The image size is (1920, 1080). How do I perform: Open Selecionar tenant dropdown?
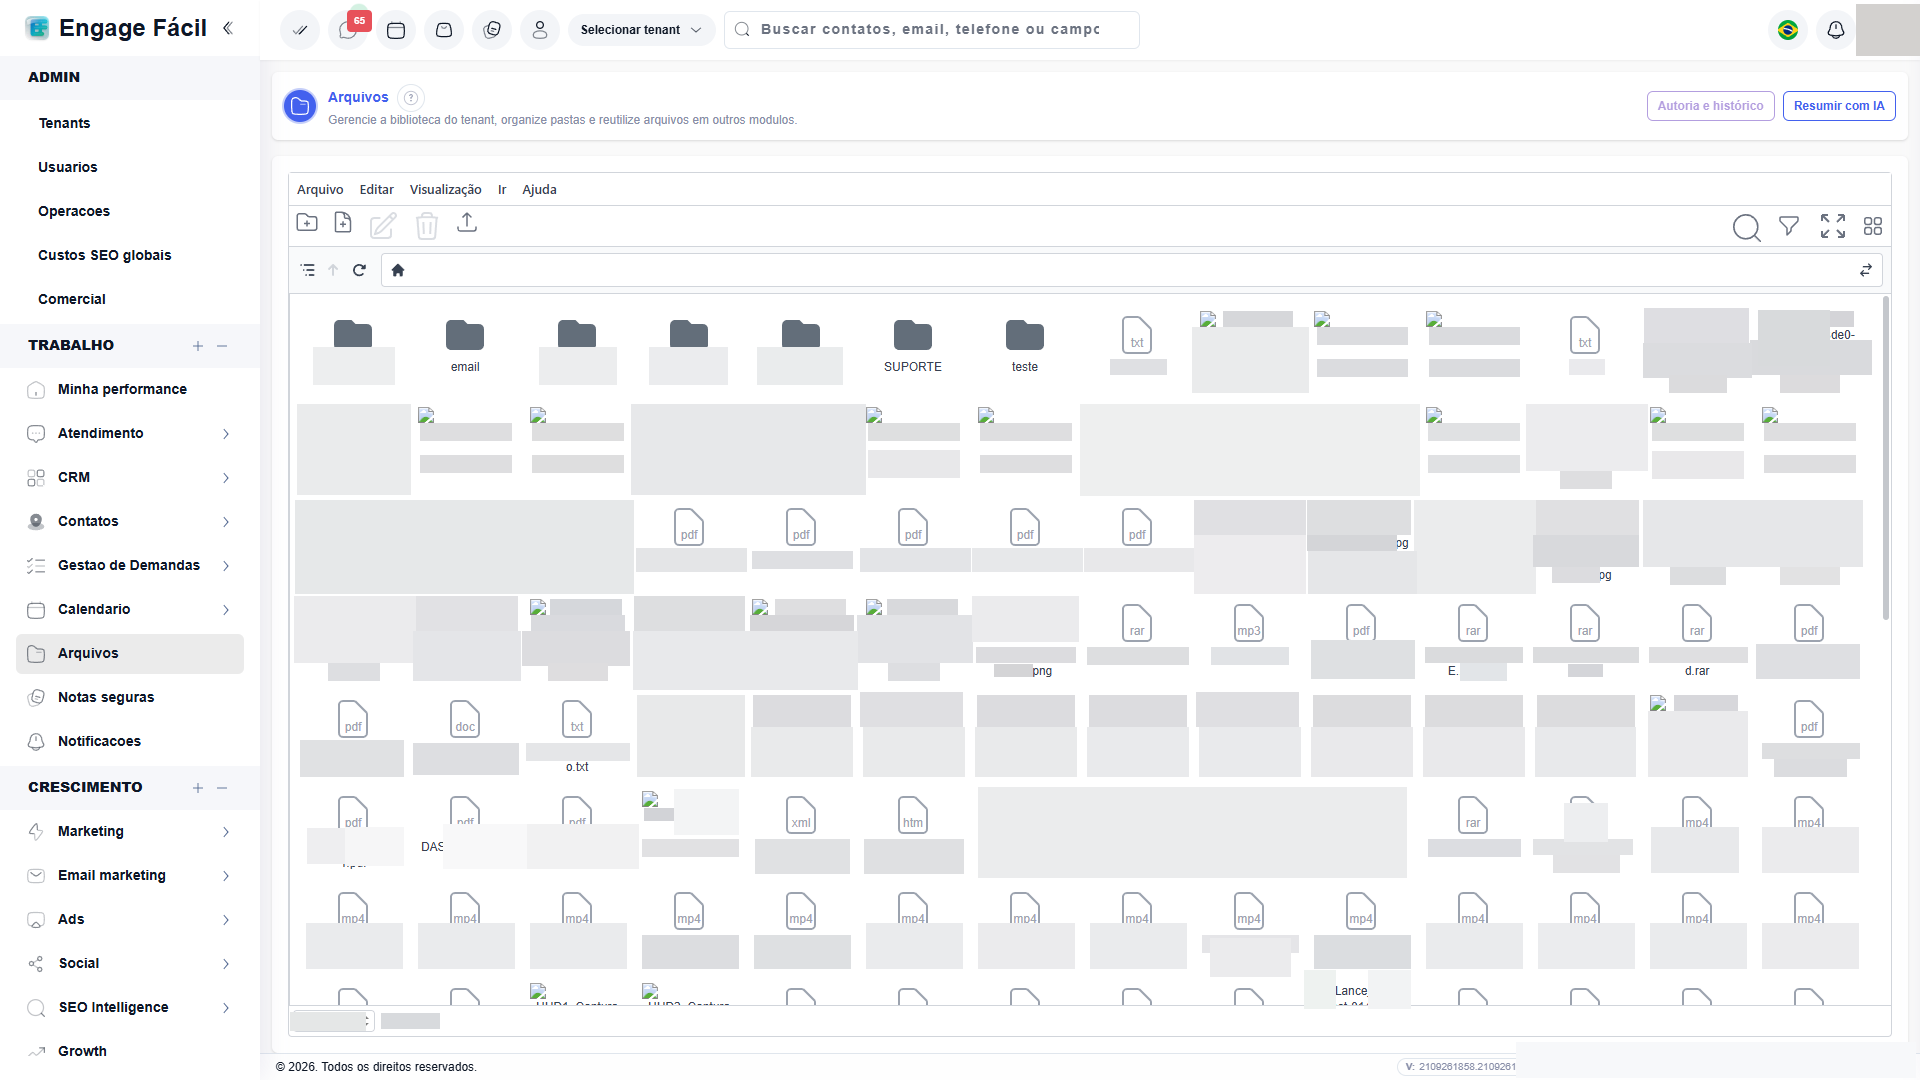coord(641,30)
